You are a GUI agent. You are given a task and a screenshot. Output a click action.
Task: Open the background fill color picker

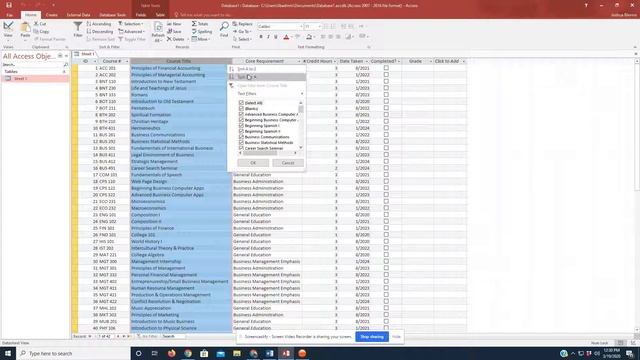point(309,37)
